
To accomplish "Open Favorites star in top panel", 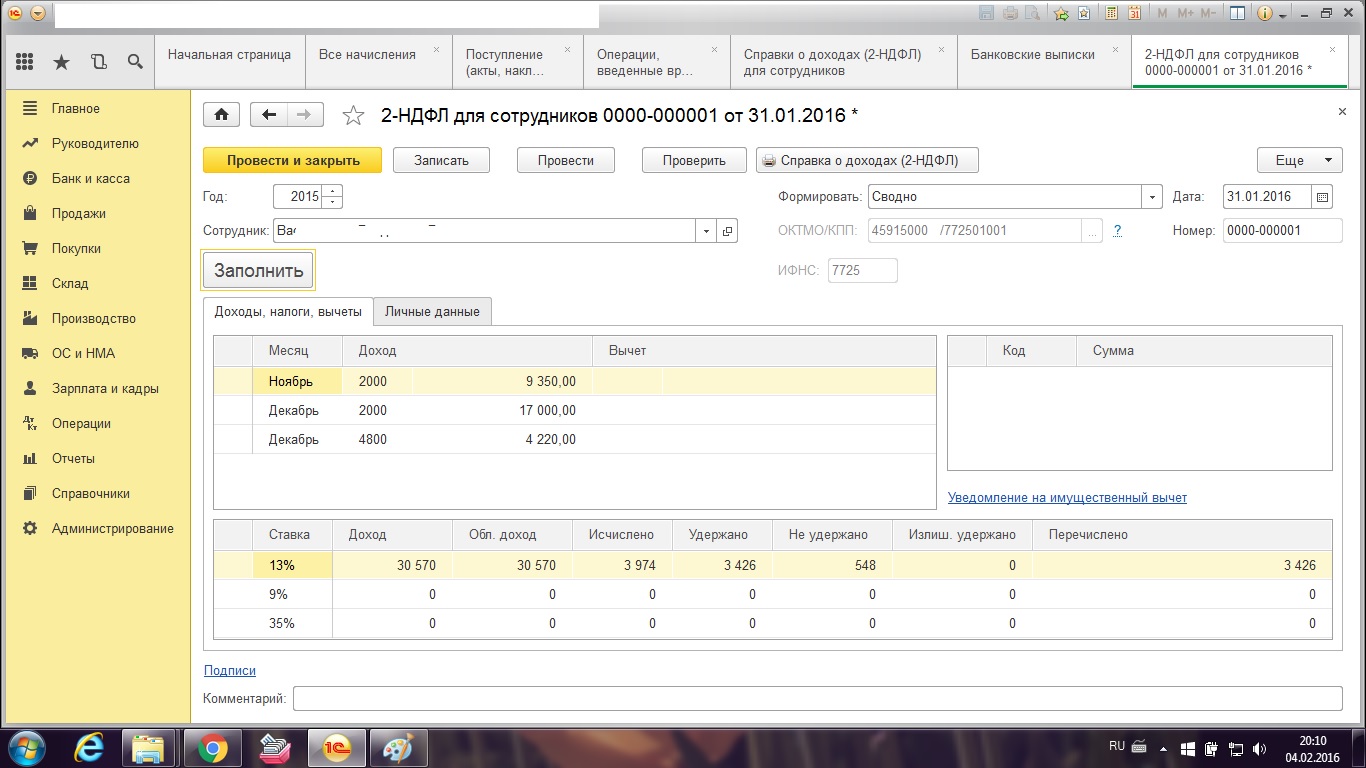I will [61, 62].
